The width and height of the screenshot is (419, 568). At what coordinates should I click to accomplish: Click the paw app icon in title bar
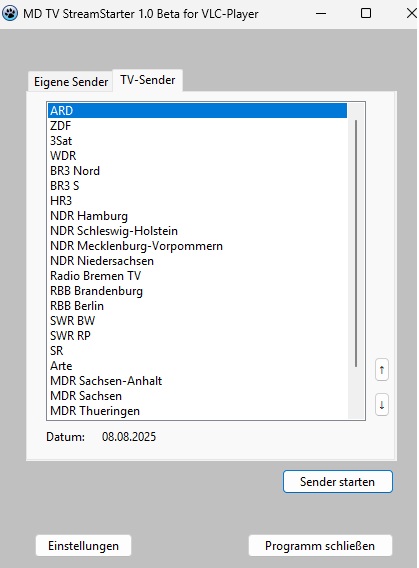pyautogui.click(x=10, y=14)
